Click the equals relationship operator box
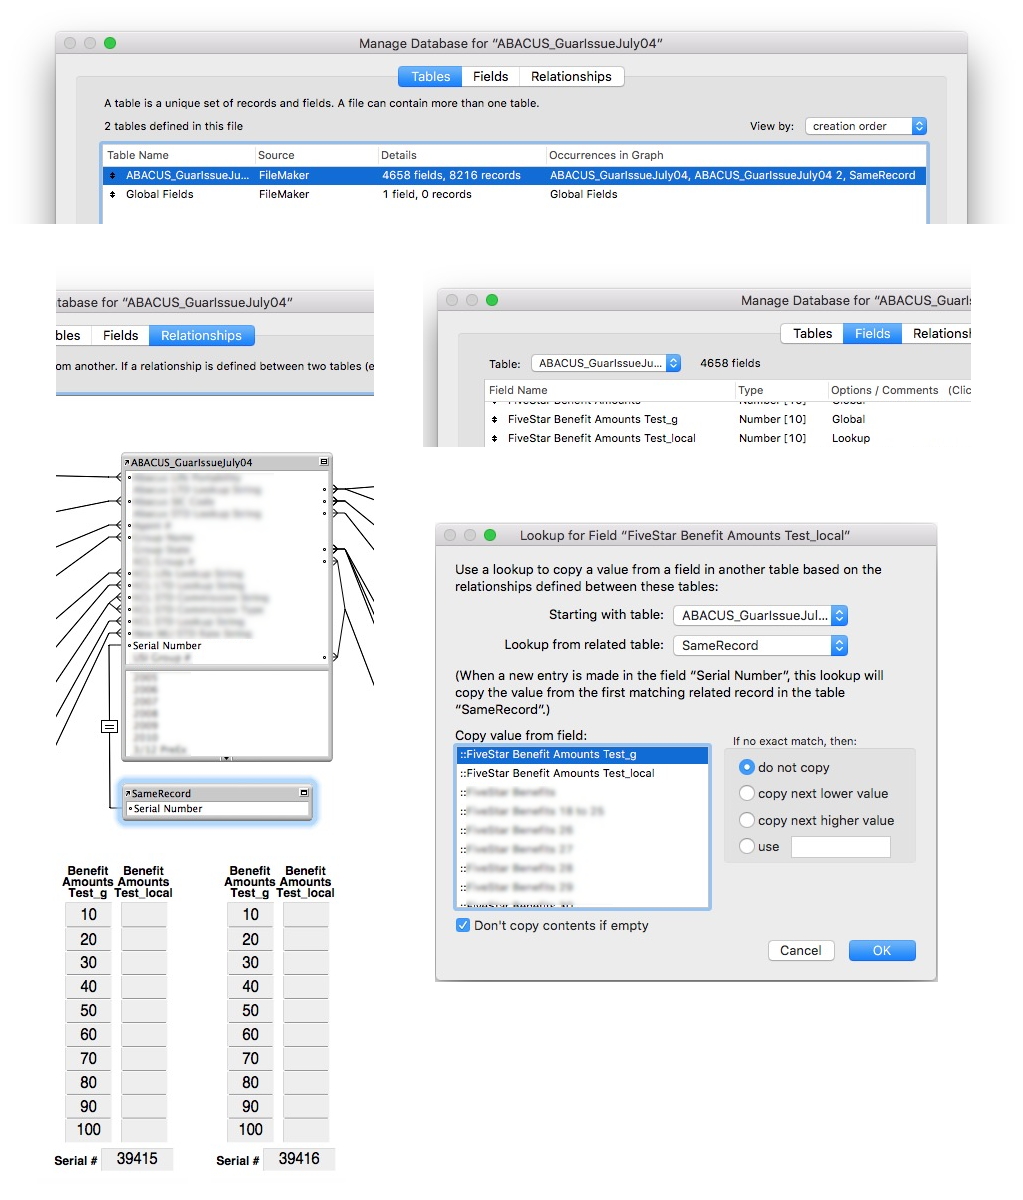Image resolution: width=1023 pixels, height=1200 pixels. [110, 727]
